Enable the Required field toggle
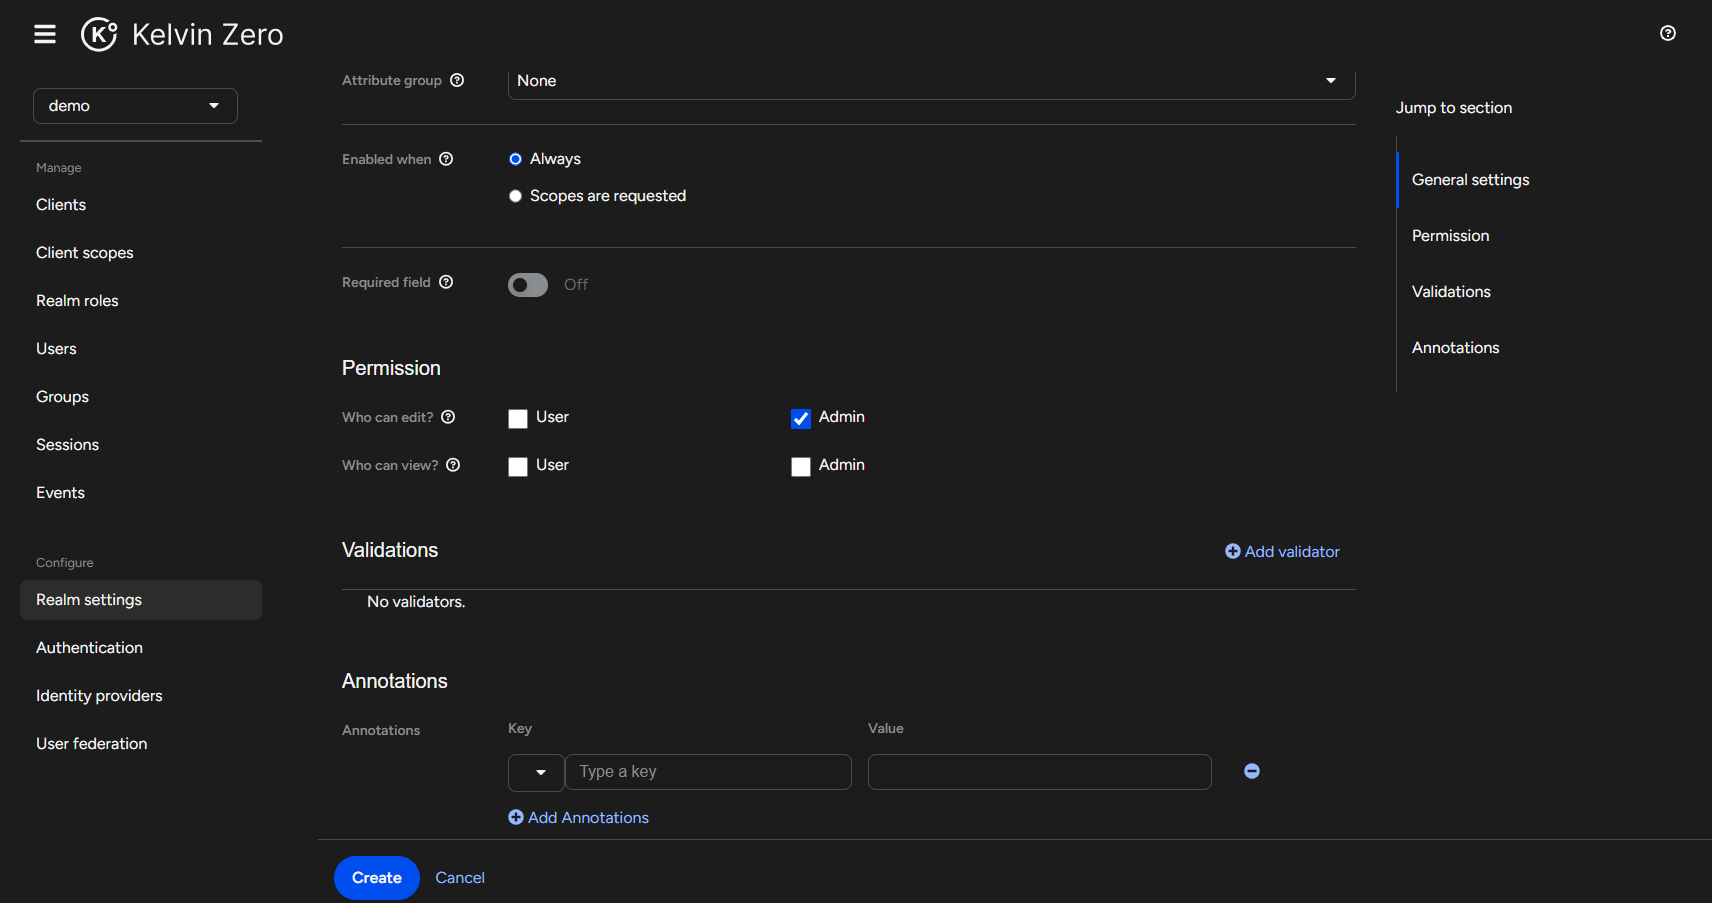The width and height of the screenshot is (1712, 903). point(527,285)
